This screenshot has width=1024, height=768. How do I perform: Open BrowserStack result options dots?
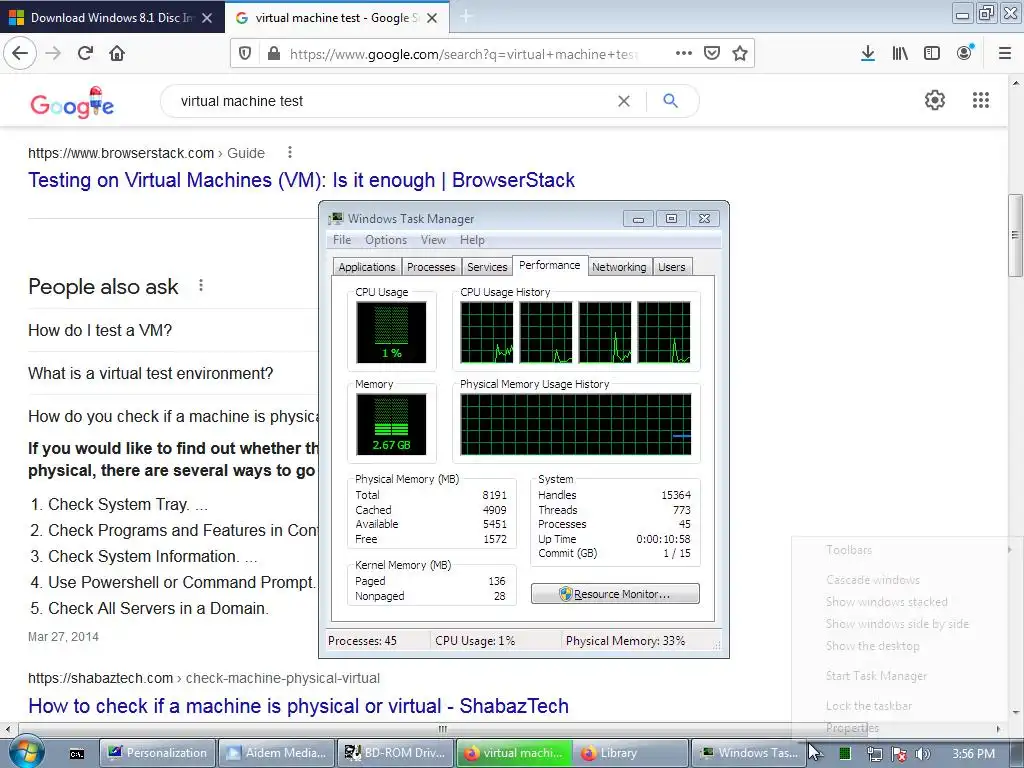coord(290,153)
